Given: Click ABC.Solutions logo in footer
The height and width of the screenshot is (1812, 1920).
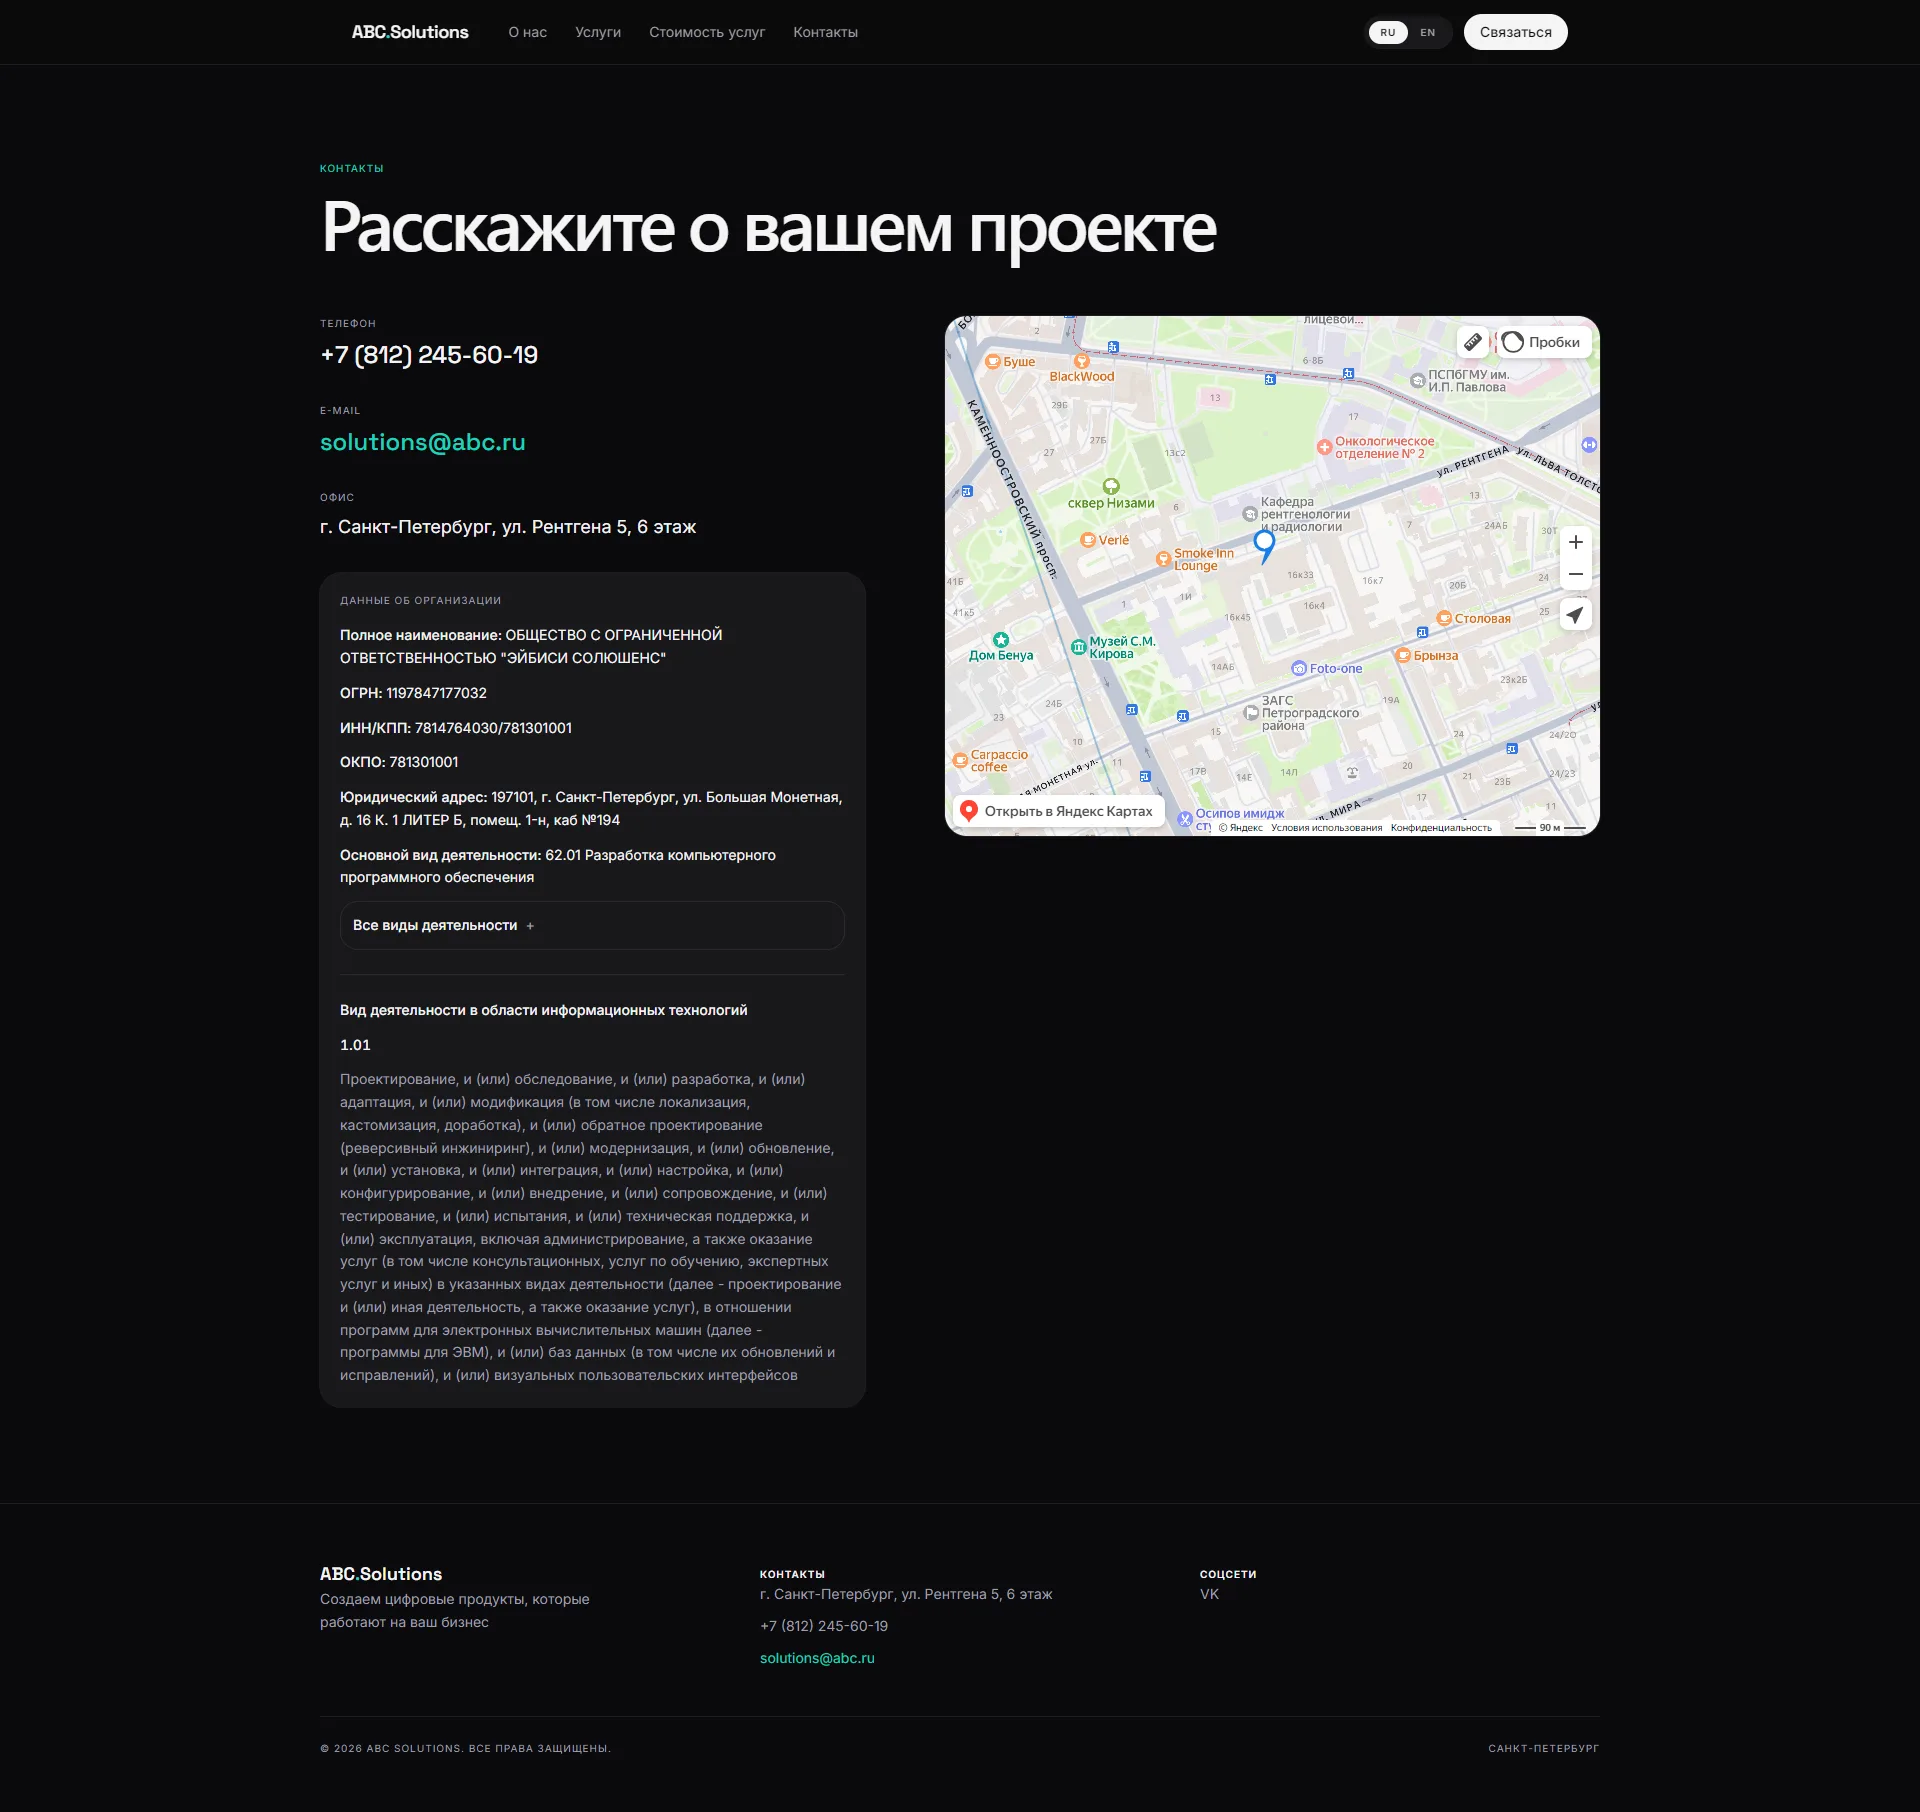Looking at the screenshot, I should (381, 1574).
